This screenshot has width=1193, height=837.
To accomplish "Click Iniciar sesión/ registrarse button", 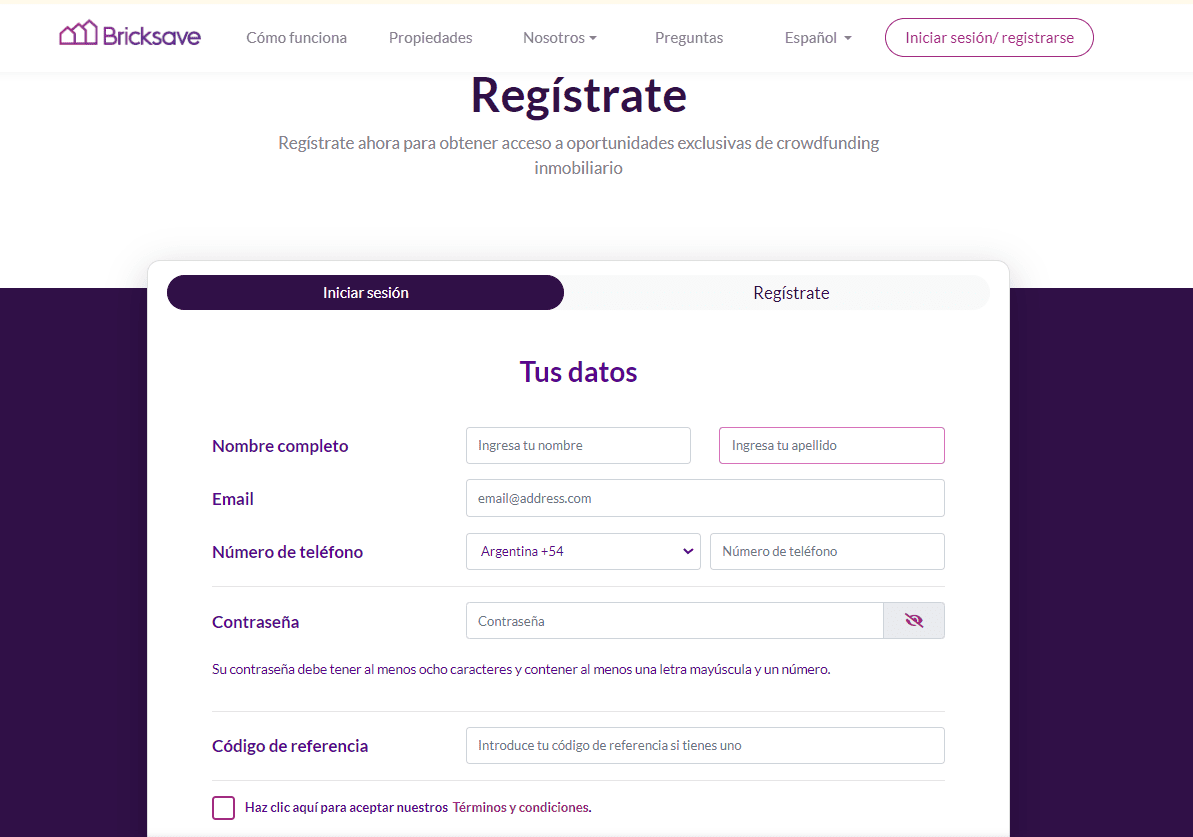I will [989, 38].
